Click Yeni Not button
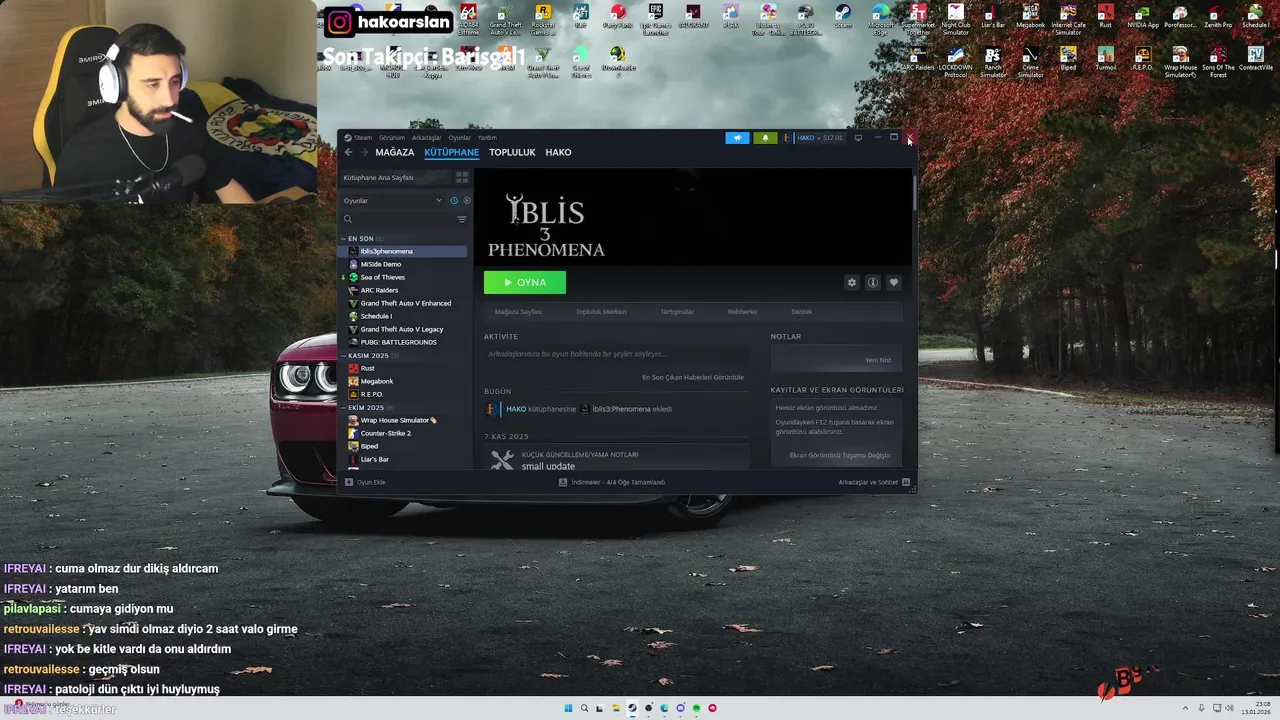The width and height of the screenshot is (1280, 720). (x=877, y=360)
